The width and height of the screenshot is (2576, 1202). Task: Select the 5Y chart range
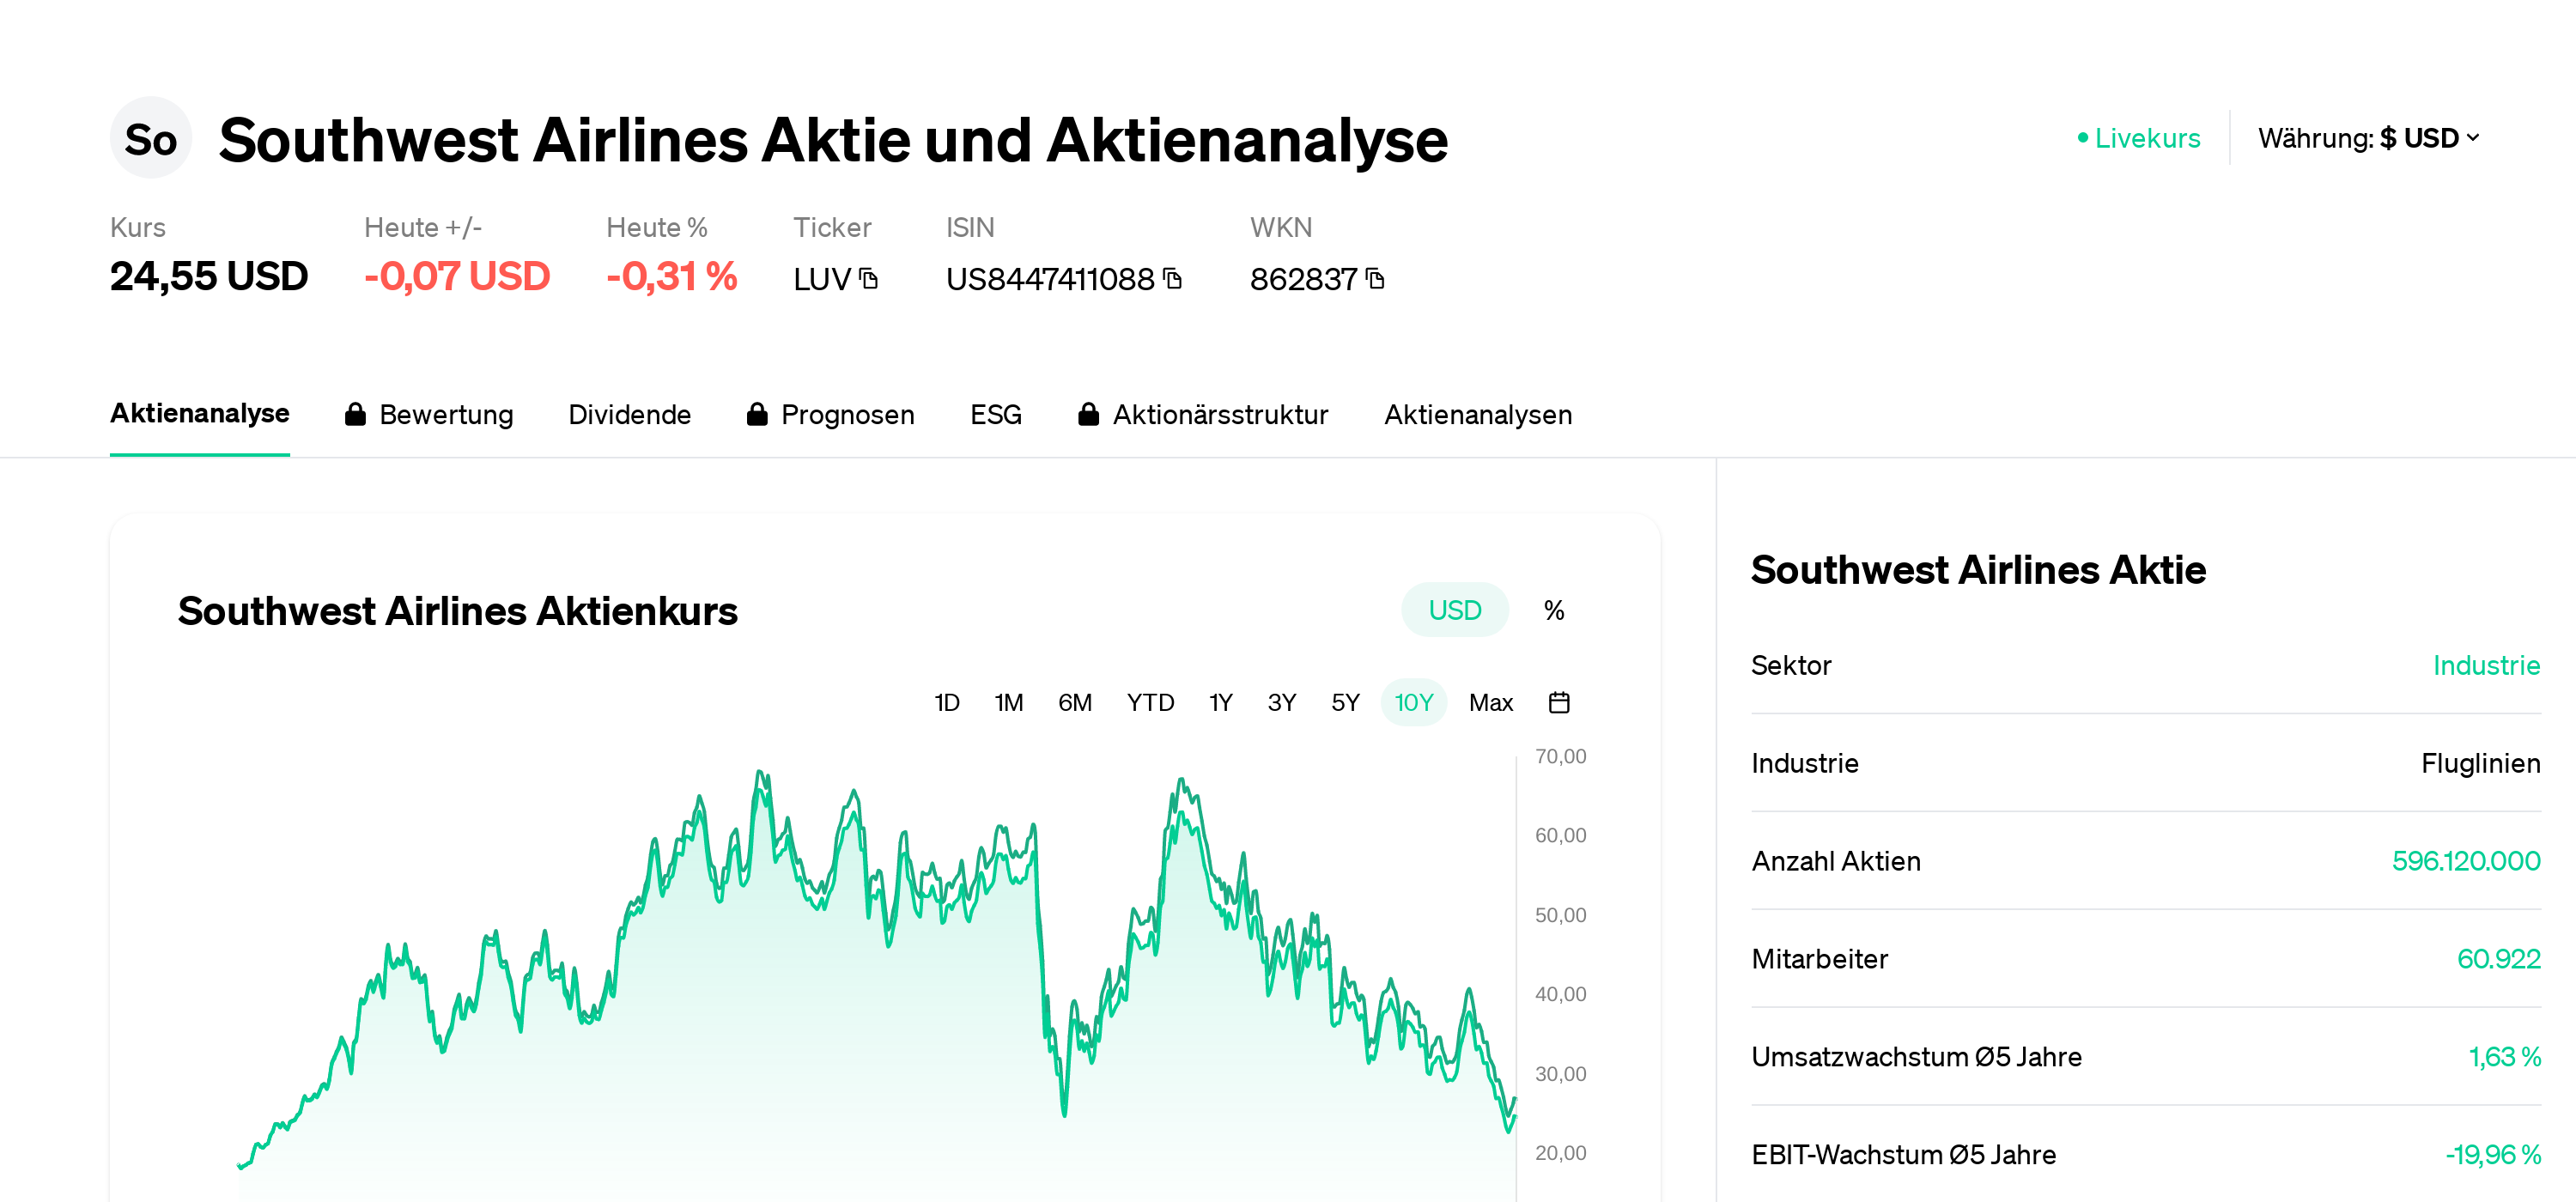tap(1345, 702)
